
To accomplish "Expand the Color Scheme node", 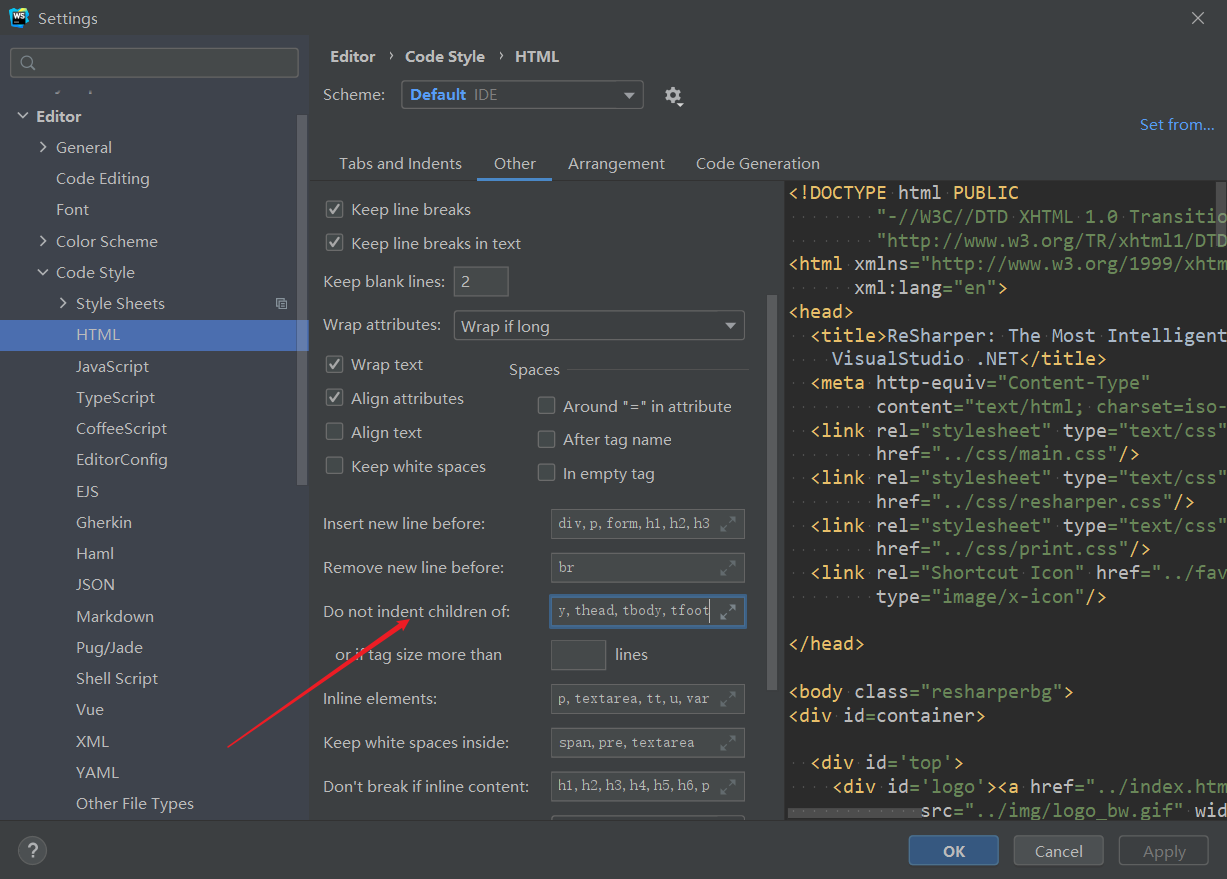I will [43, 241].
